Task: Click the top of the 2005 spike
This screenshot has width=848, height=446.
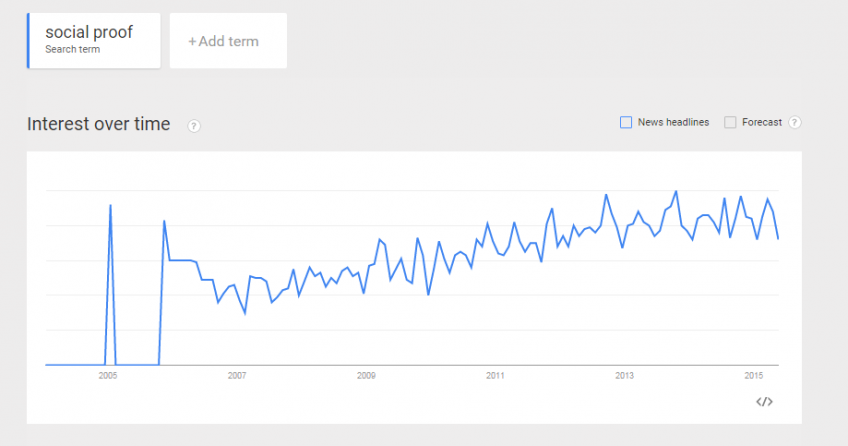Action: pyautogui.click(x=110, y=205)
